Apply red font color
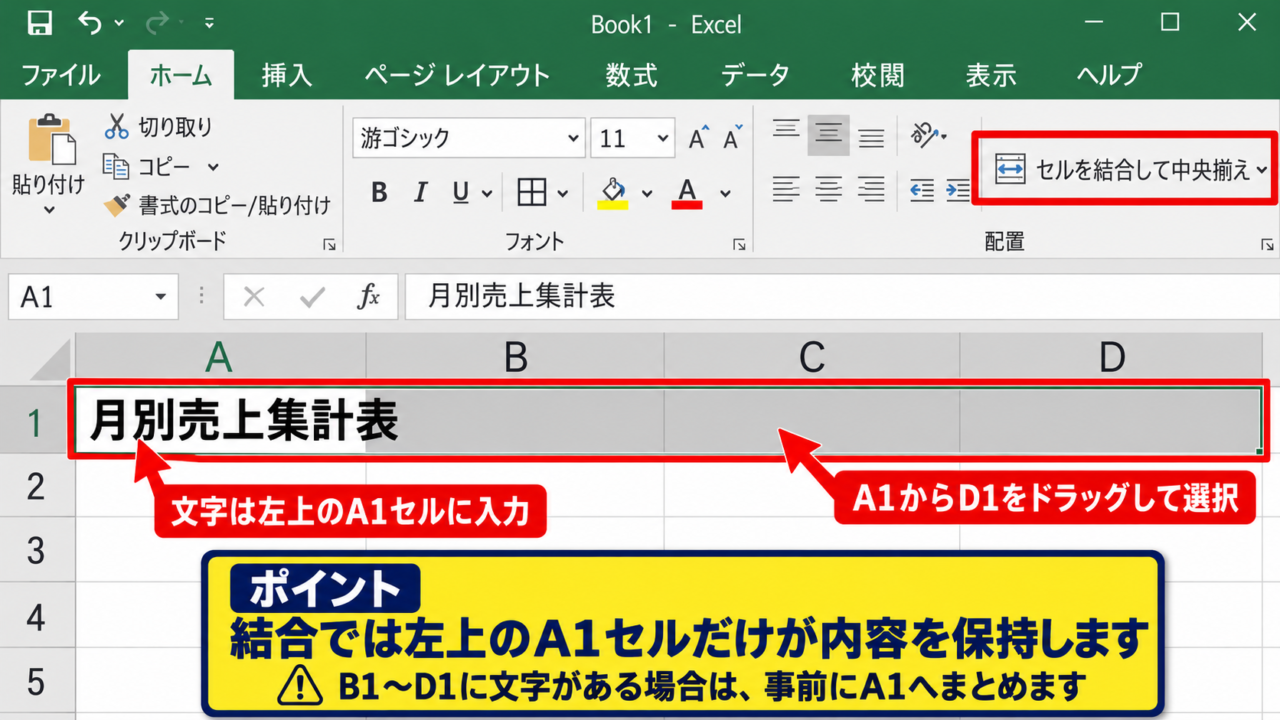This screenshot has width=1280, height=720. click(687, 192)
